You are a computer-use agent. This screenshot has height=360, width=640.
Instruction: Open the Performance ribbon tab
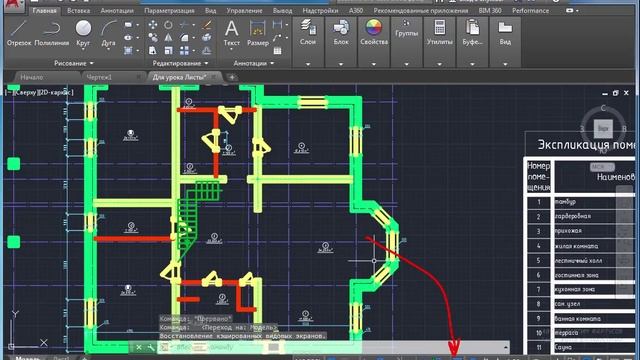click(x=530, y=11)
